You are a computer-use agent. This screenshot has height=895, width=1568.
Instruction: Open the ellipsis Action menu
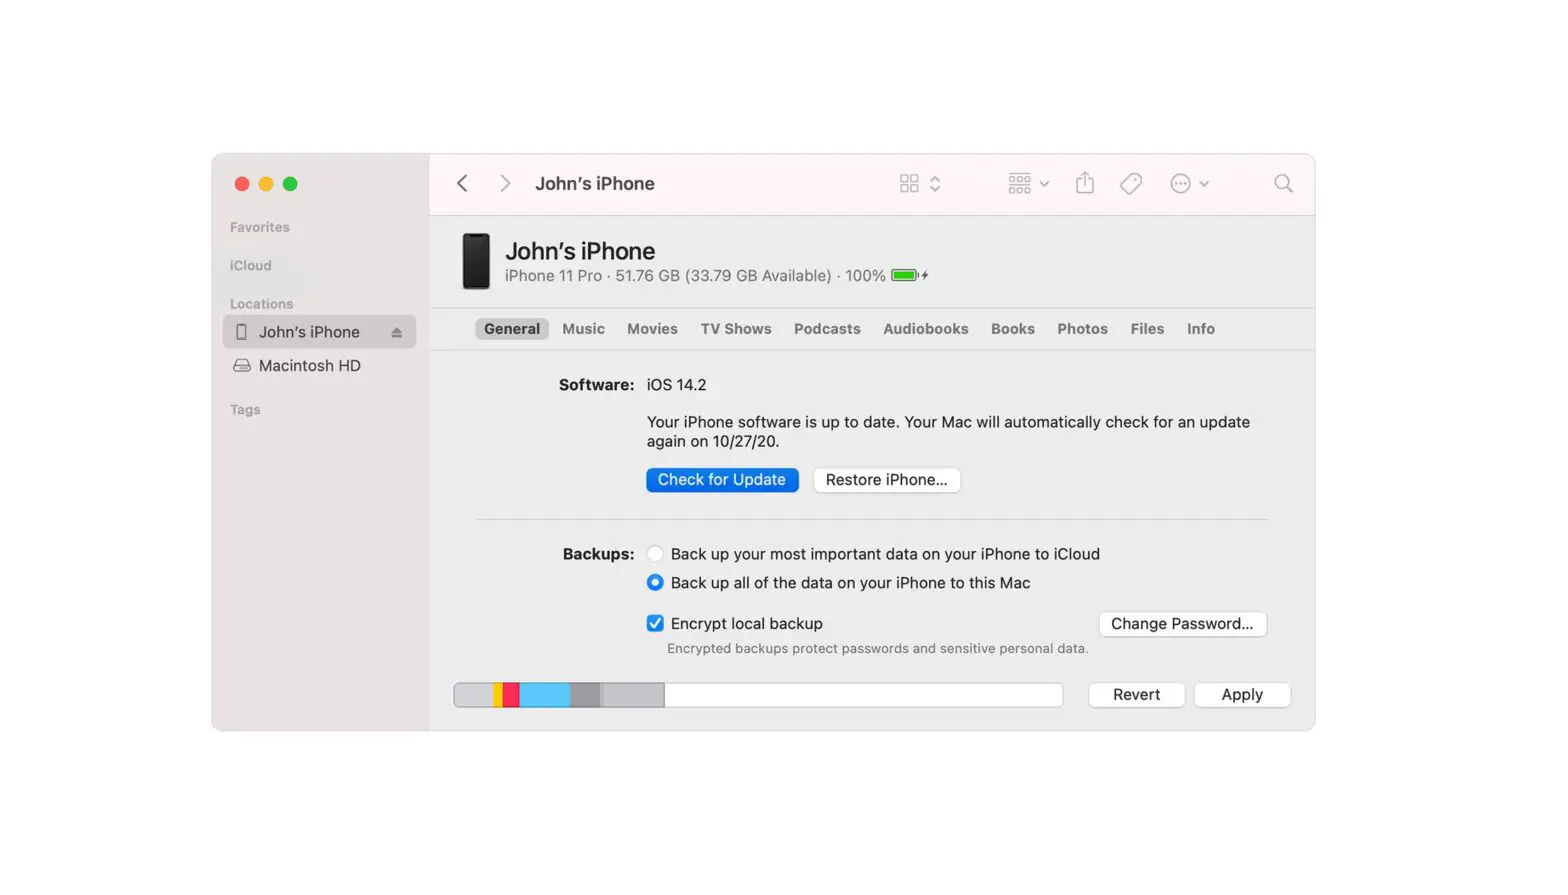(1180, 183)
